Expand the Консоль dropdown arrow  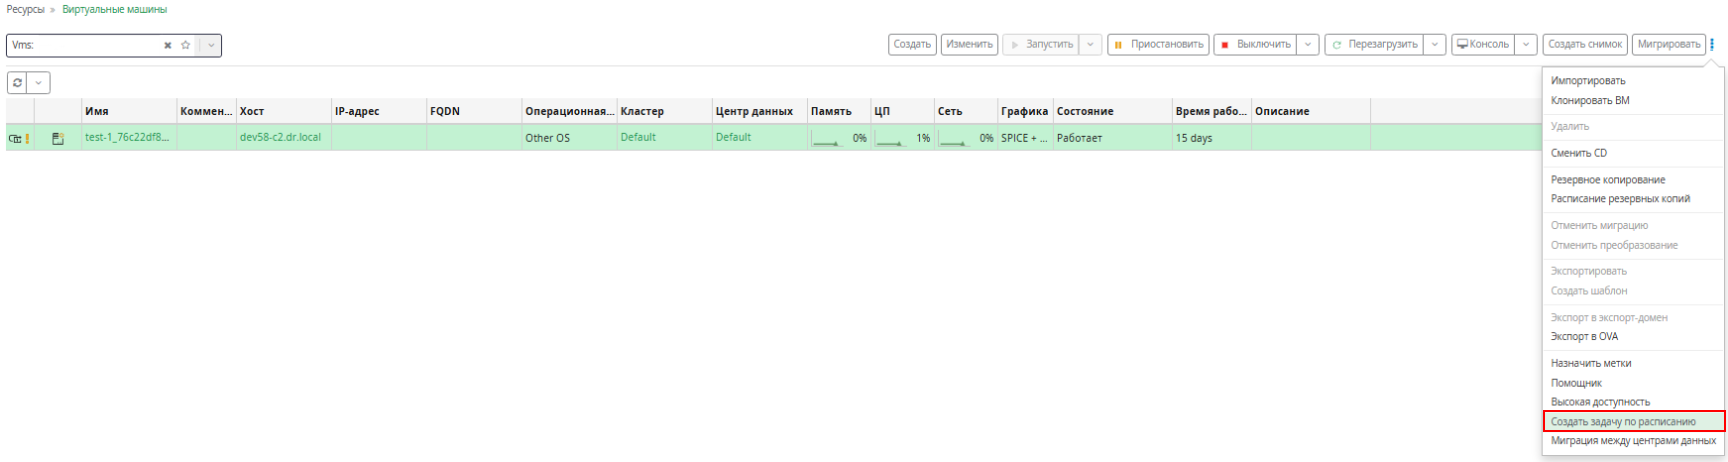[x=1526, y=44]
